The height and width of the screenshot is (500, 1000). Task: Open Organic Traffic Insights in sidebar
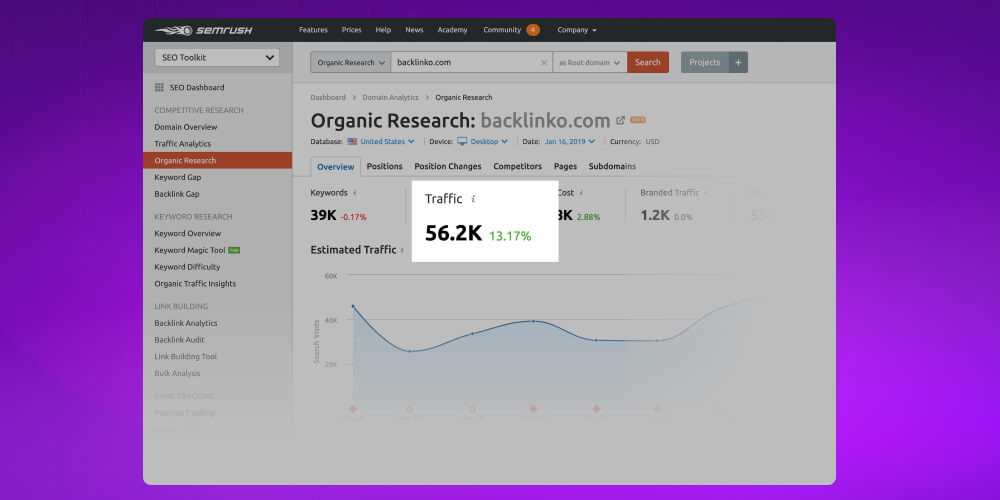195,284
